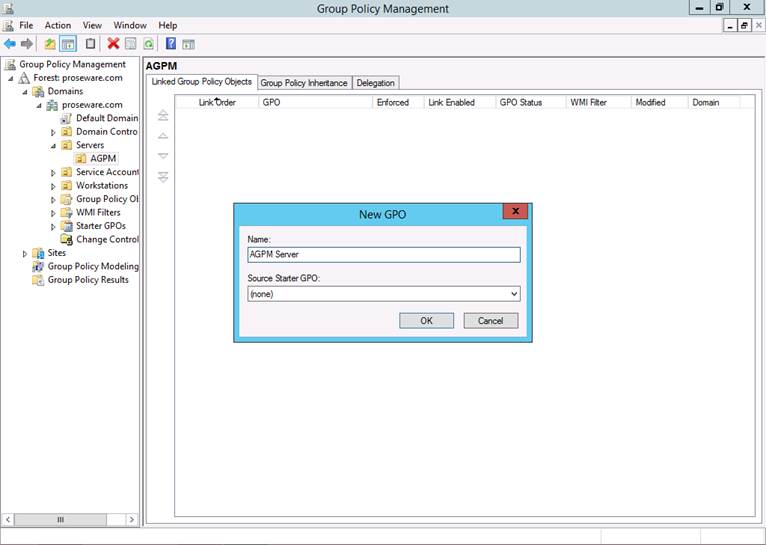766x545 pixels.
Task: Click the move link to top arrow
Action: pyautogui.click(x=163, y=117)
